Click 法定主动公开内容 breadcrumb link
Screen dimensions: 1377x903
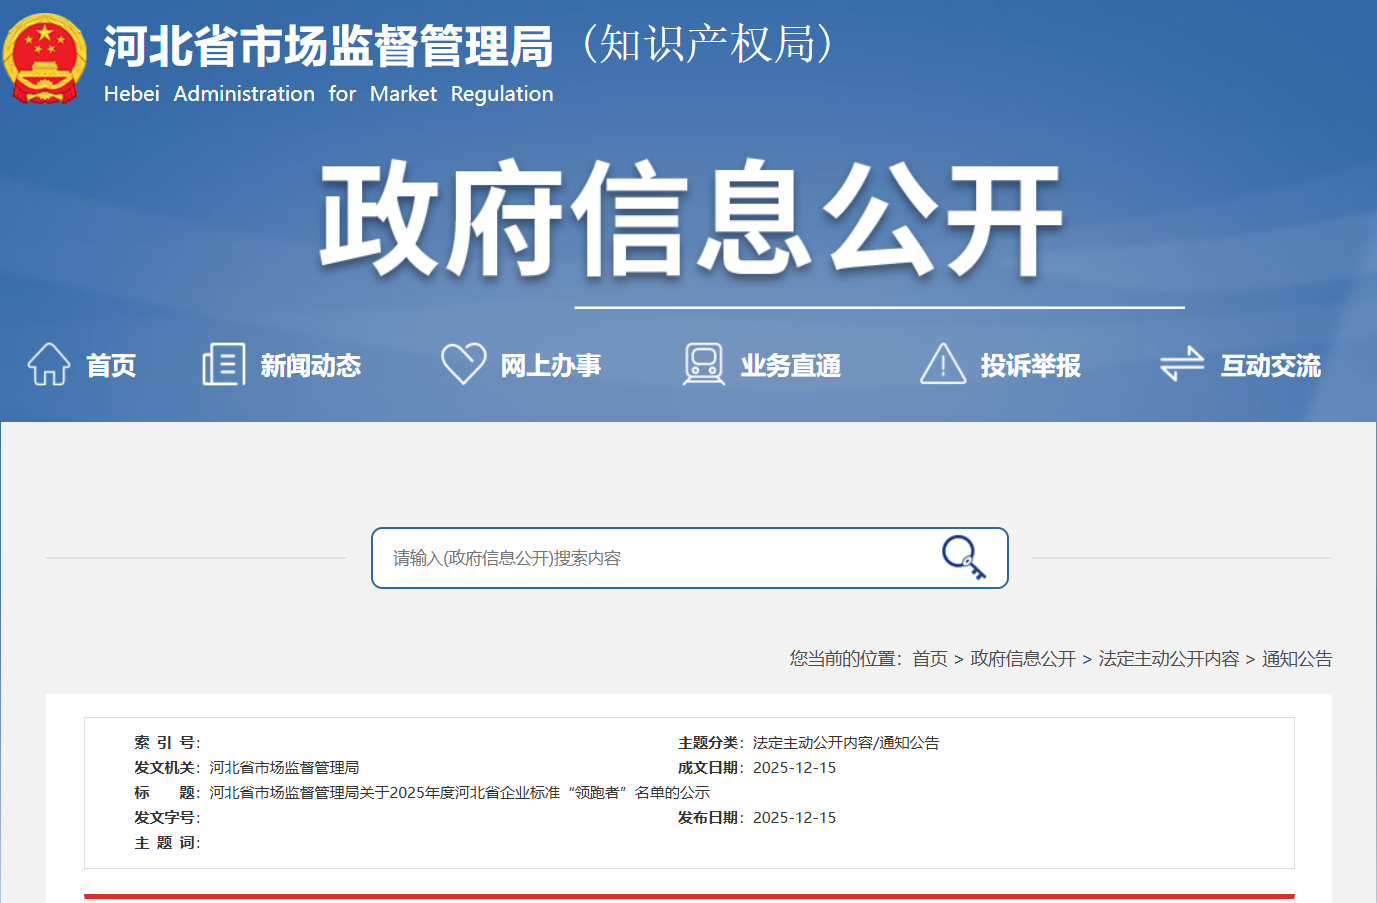point(1169,659)
